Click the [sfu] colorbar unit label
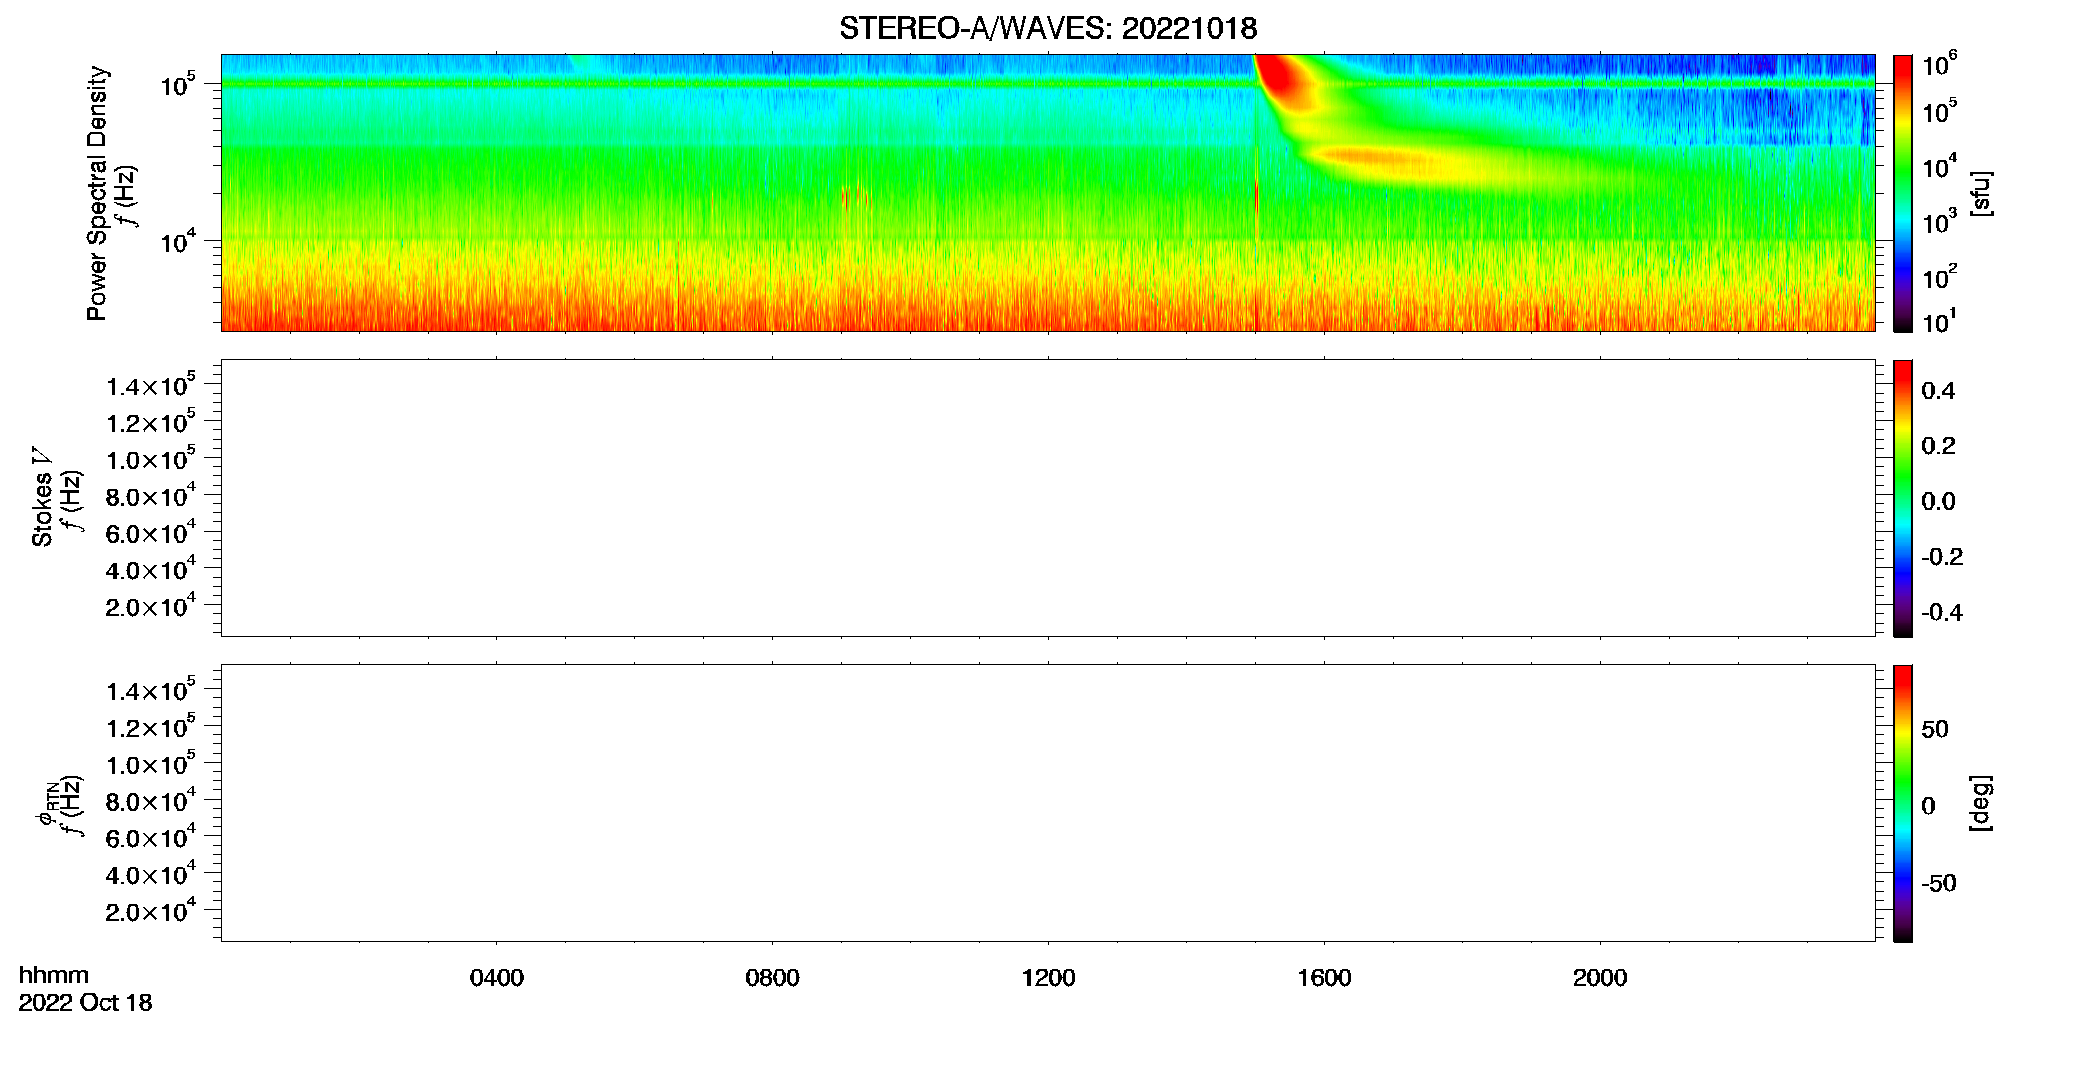2096x1080 pixels. pos(1981,194)
